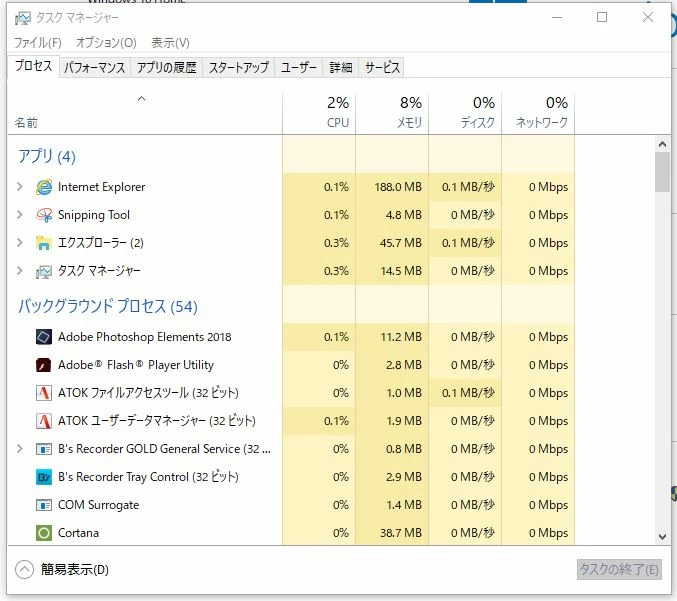This screenshot has width=677, height=601.
Task: Click the sort arrow above 名前 column
Action: (x=141, y=99)
